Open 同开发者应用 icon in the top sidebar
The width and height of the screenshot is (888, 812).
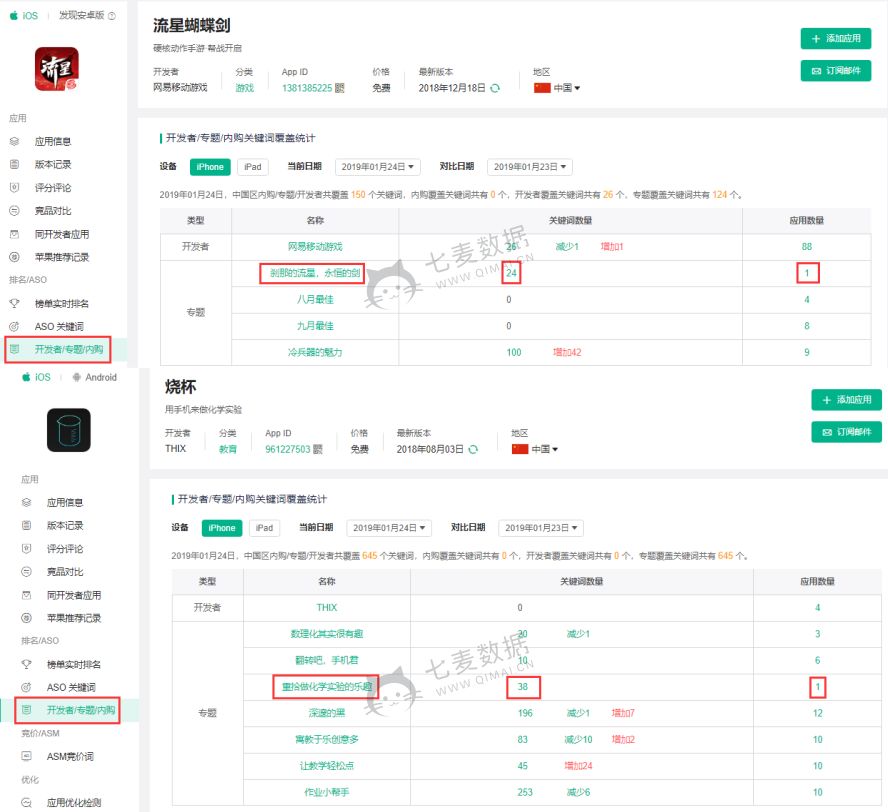[x=14, y=234]
